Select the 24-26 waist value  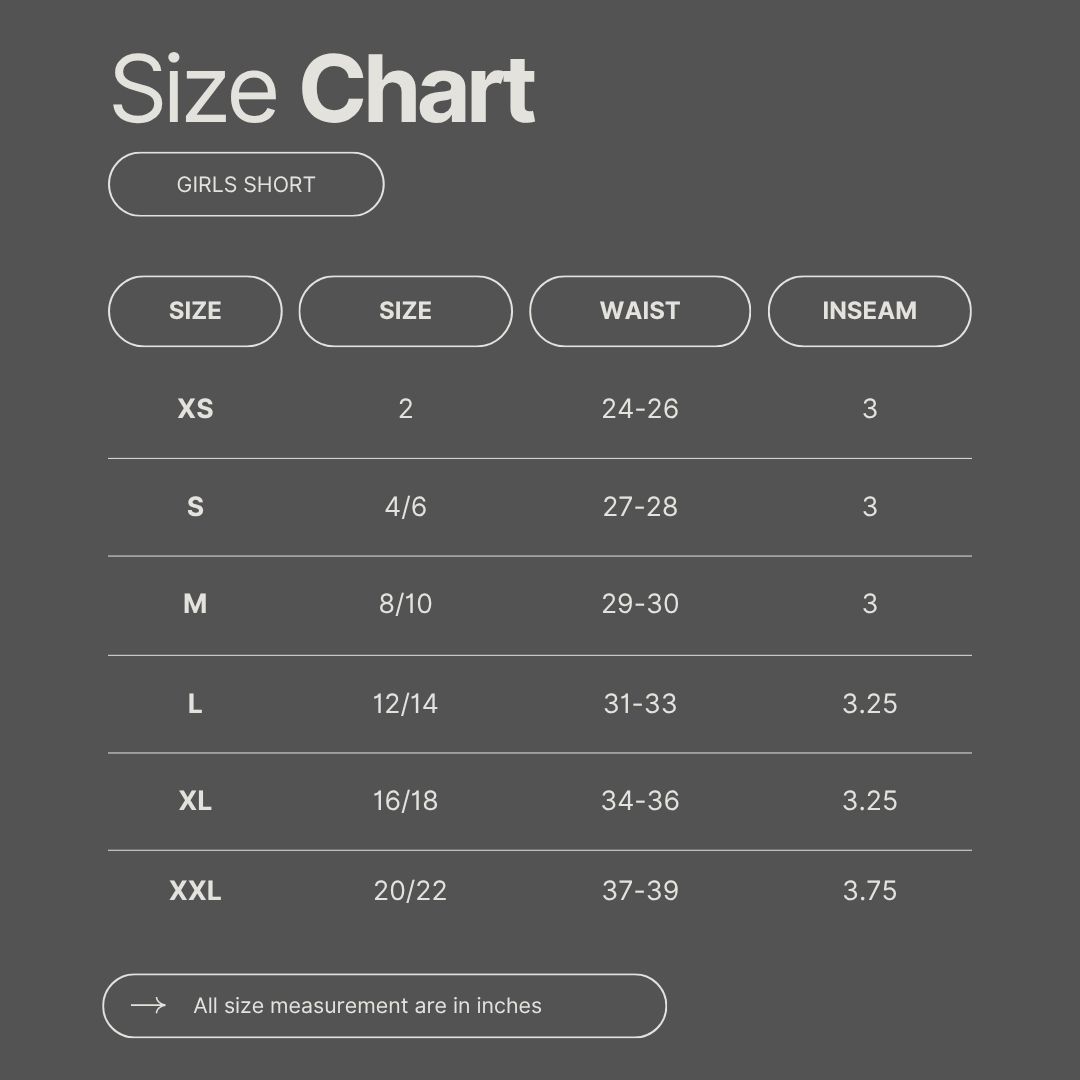click(640, 409)
